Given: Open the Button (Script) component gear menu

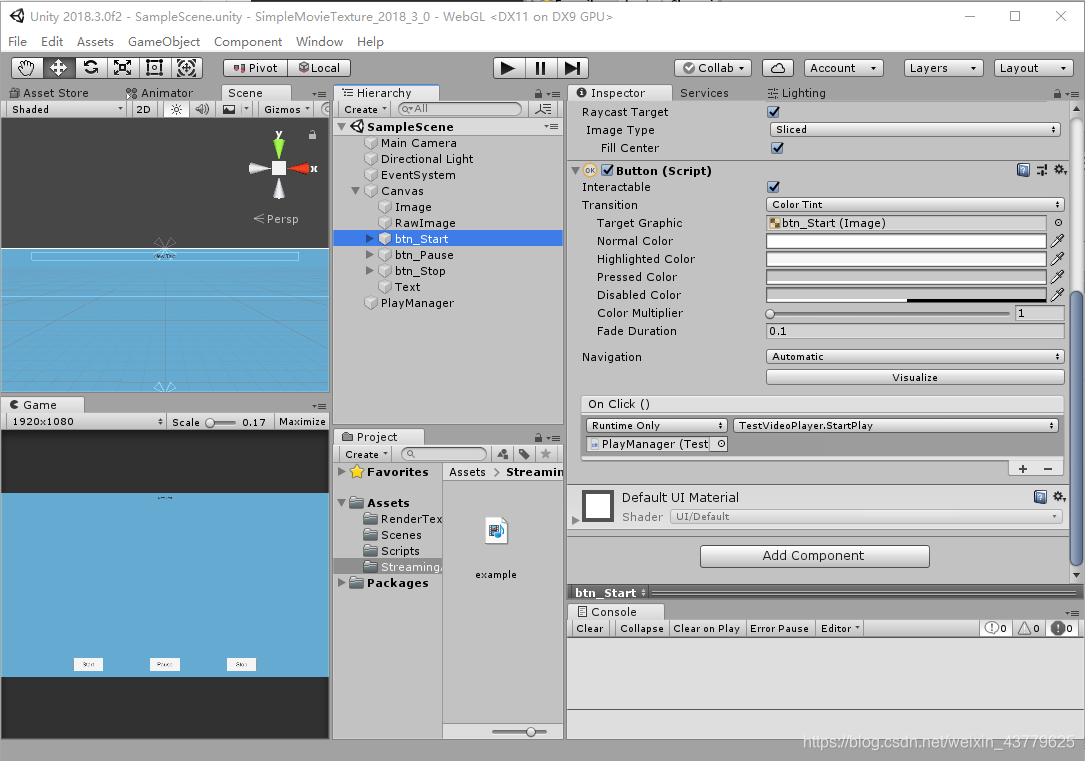Looking at the screenshot, I should point(1060,169).
